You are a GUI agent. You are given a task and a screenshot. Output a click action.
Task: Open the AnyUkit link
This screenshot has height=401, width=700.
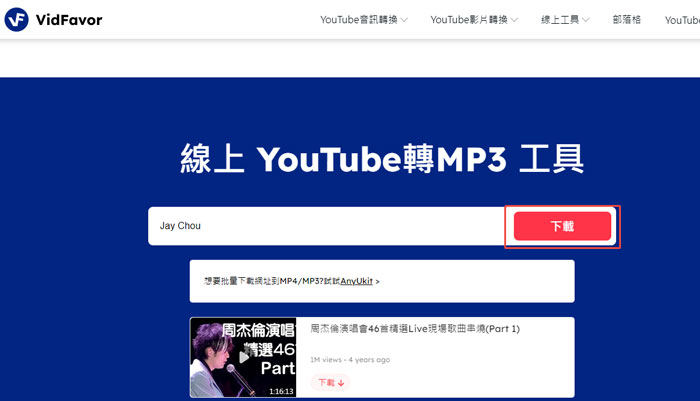pos(356,281)
